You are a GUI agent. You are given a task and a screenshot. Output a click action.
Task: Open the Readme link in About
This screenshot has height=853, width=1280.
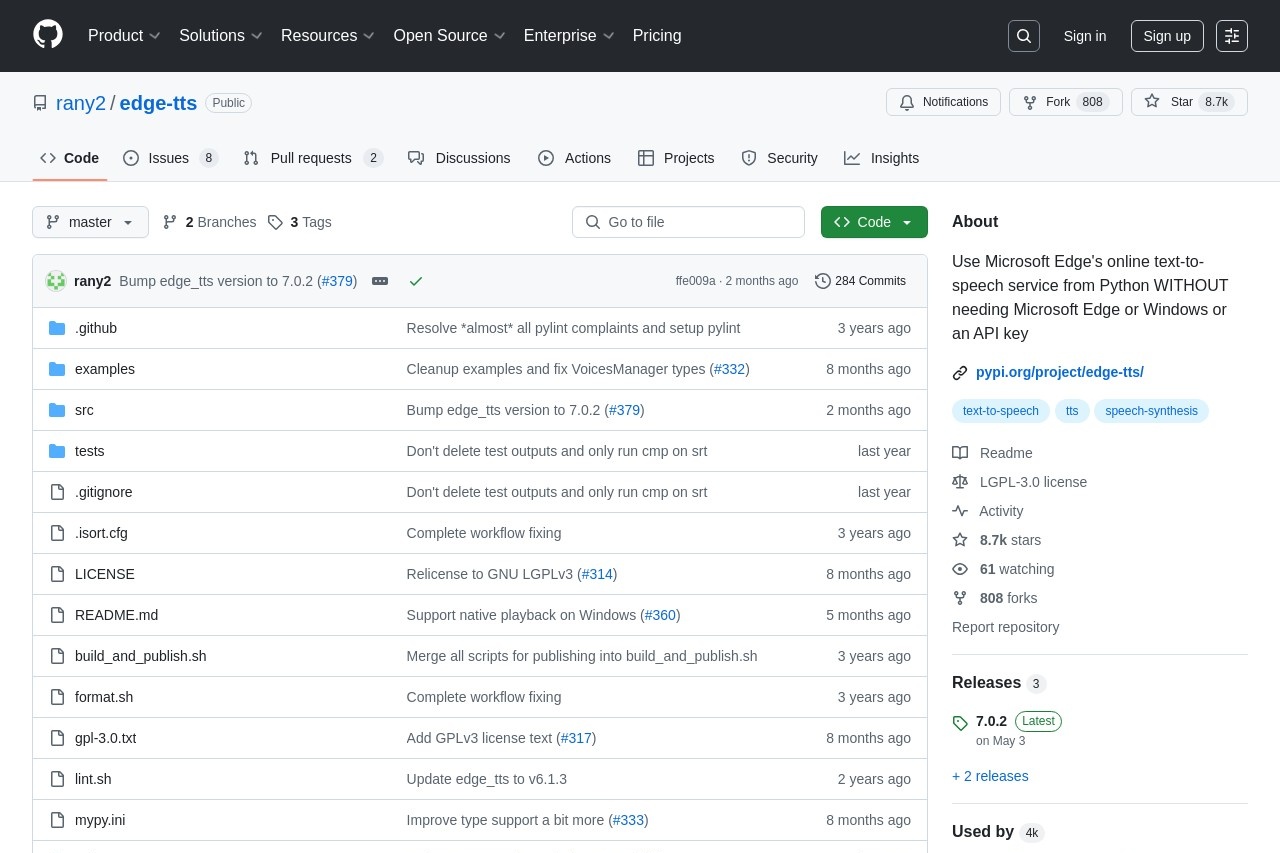coord(993,453)
